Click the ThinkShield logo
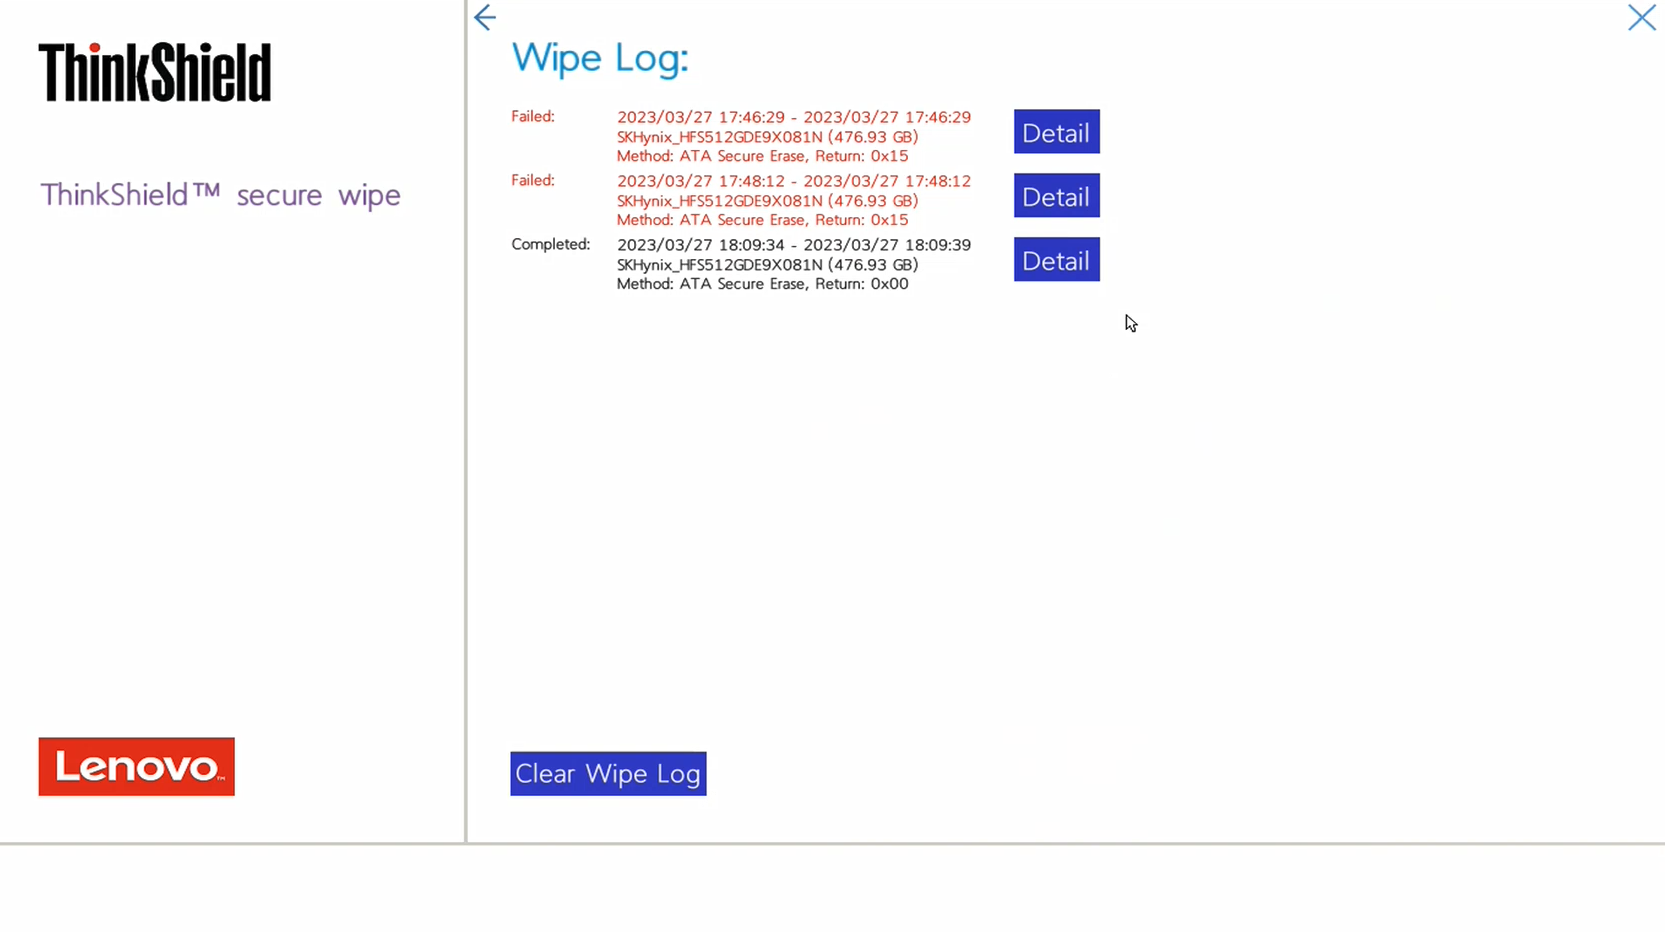This screenshot has width=1665, height=932. [x=155, y=72]
